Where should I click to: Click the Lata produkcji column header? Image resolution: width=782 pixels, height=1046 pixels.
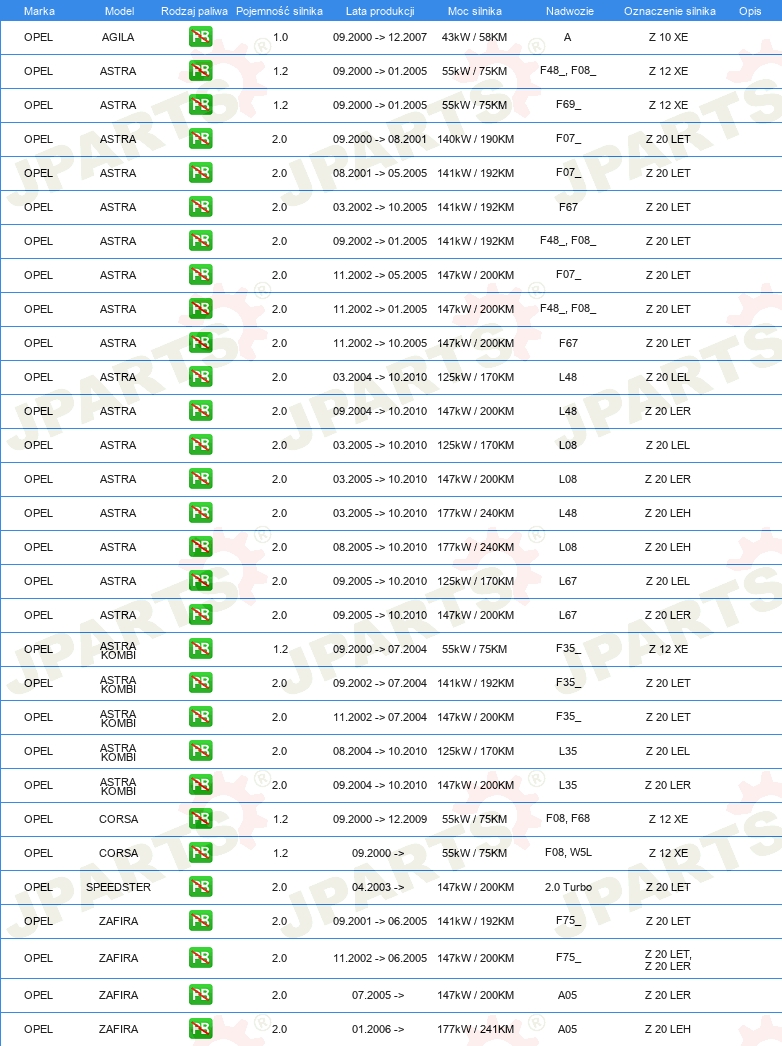click(x=380, y=11)
